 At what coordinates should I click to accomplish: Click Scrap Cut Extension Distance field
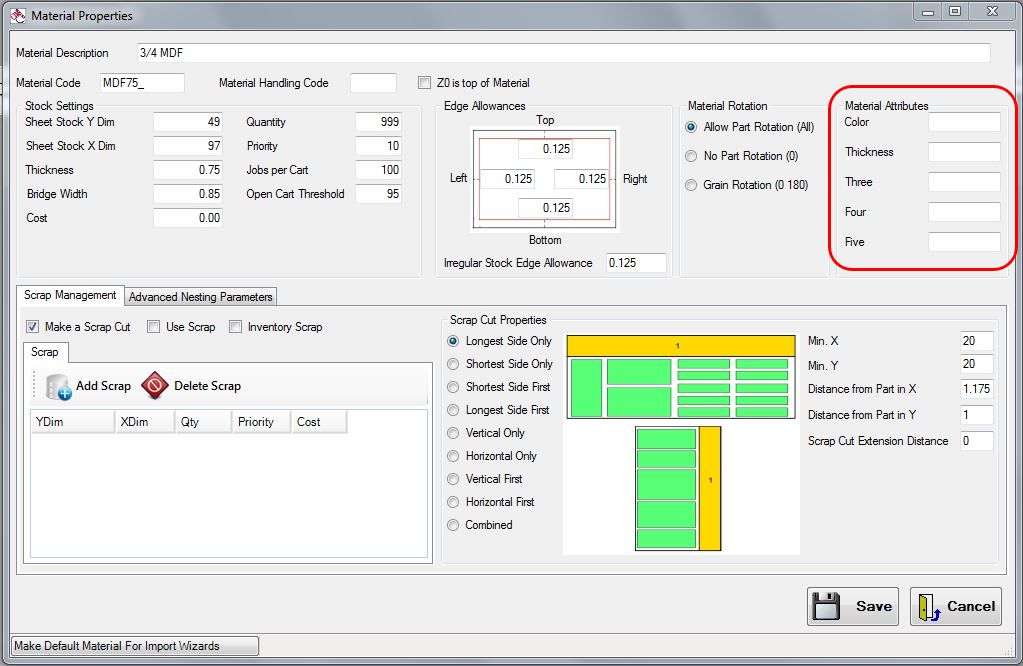click(x=977, y=441)
